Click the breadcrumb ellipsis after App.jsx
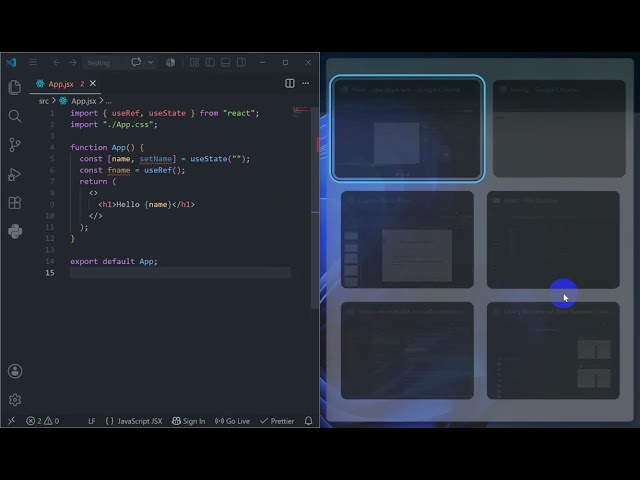The image size is (640, 480). 108,101
